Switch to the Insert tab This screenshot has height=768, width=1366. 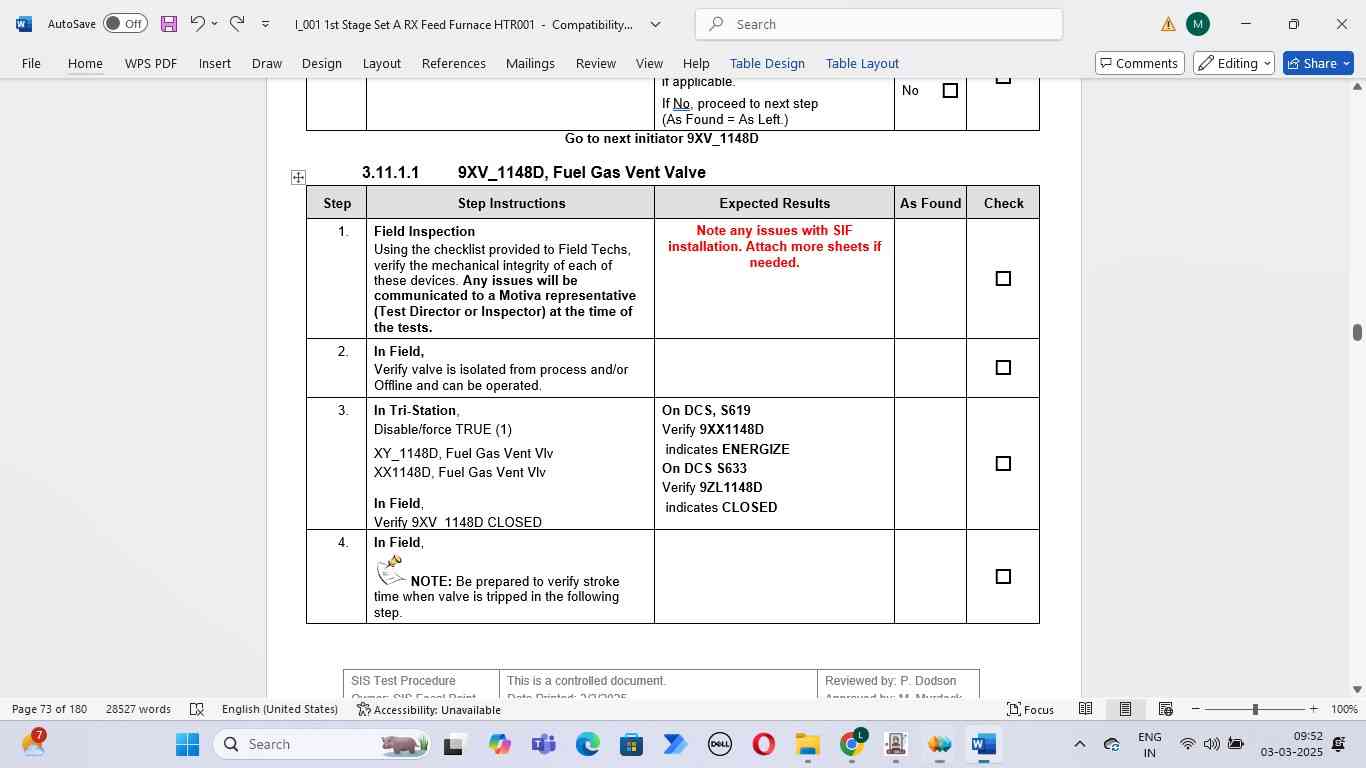[x=215, y=63]
